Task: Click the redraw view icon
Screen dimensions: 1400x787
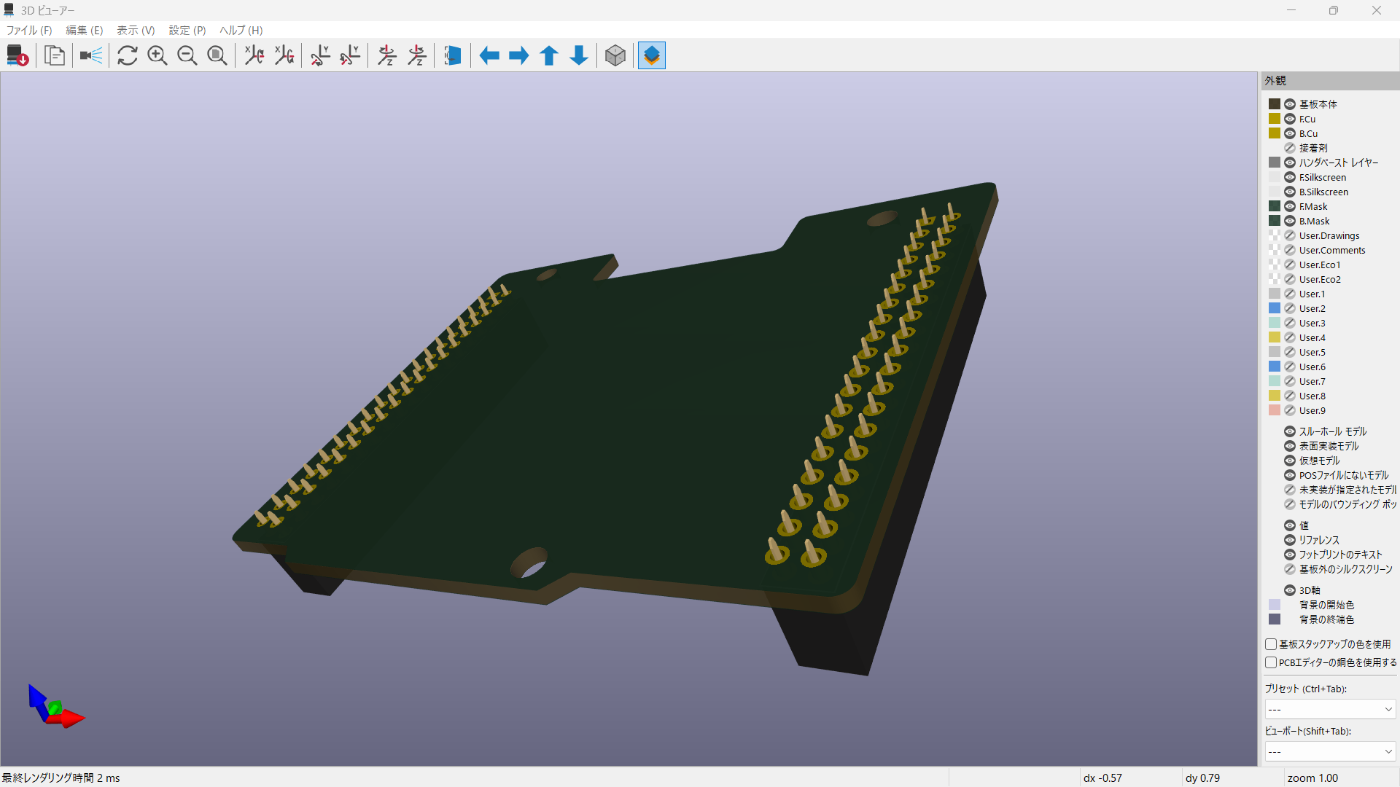Action: click(x=127, y=56)
